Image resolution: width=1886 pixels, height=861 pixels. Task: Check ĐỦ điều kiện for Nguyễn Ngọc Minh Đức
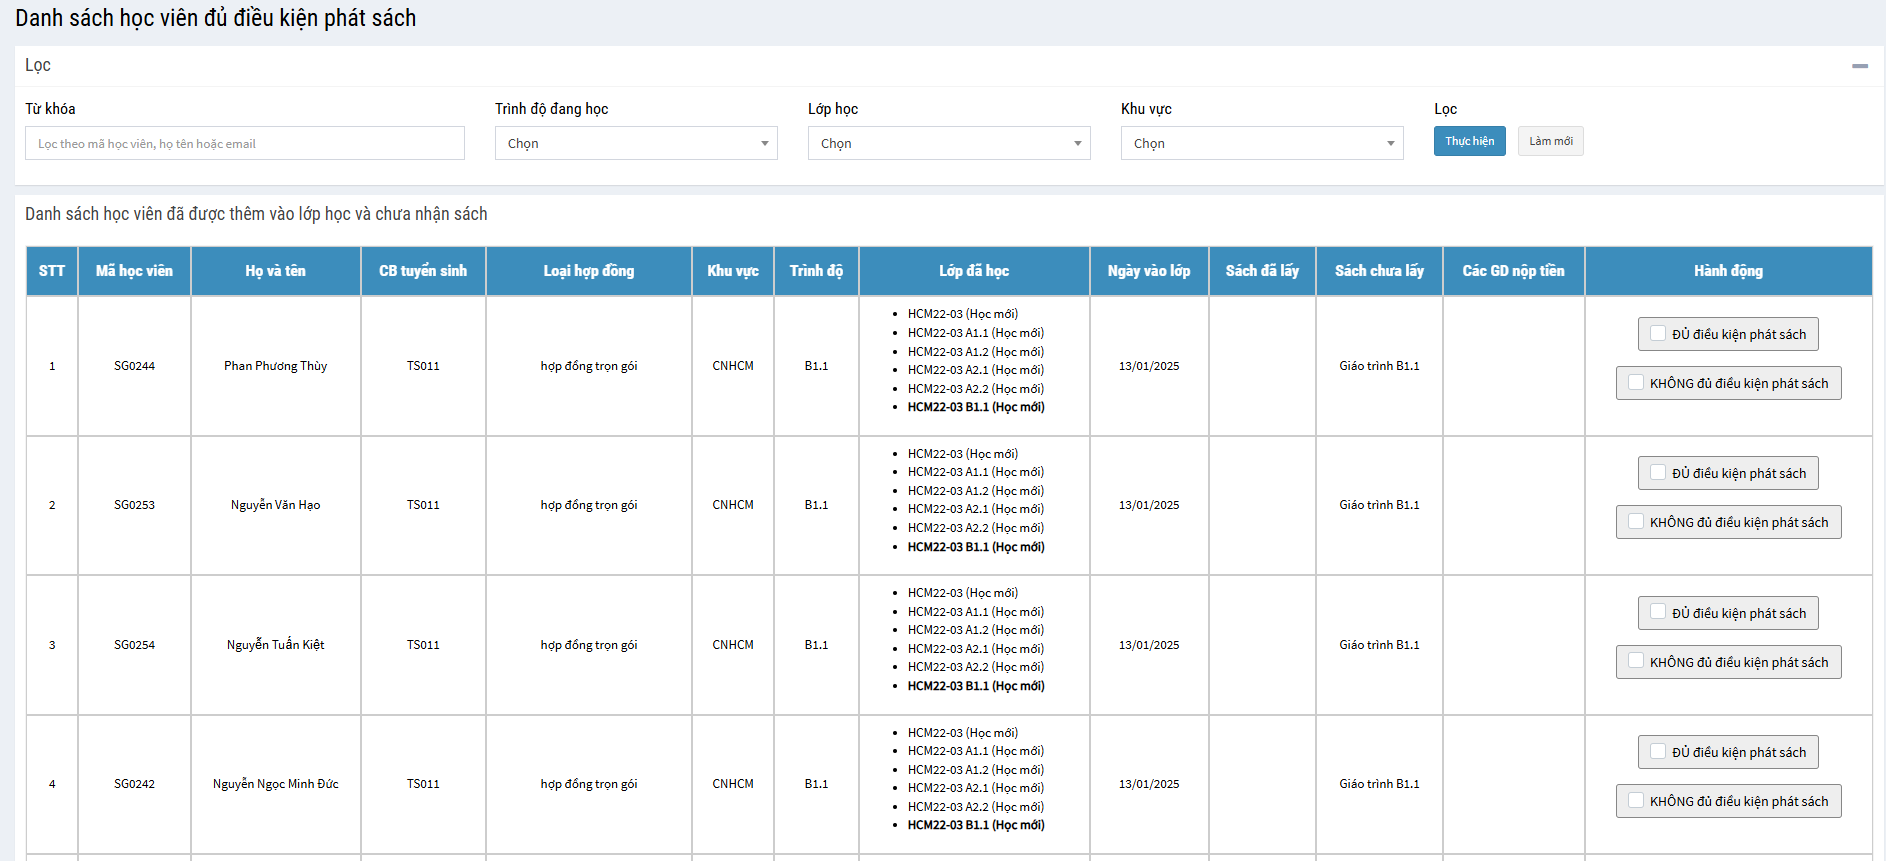[1658, 752]
